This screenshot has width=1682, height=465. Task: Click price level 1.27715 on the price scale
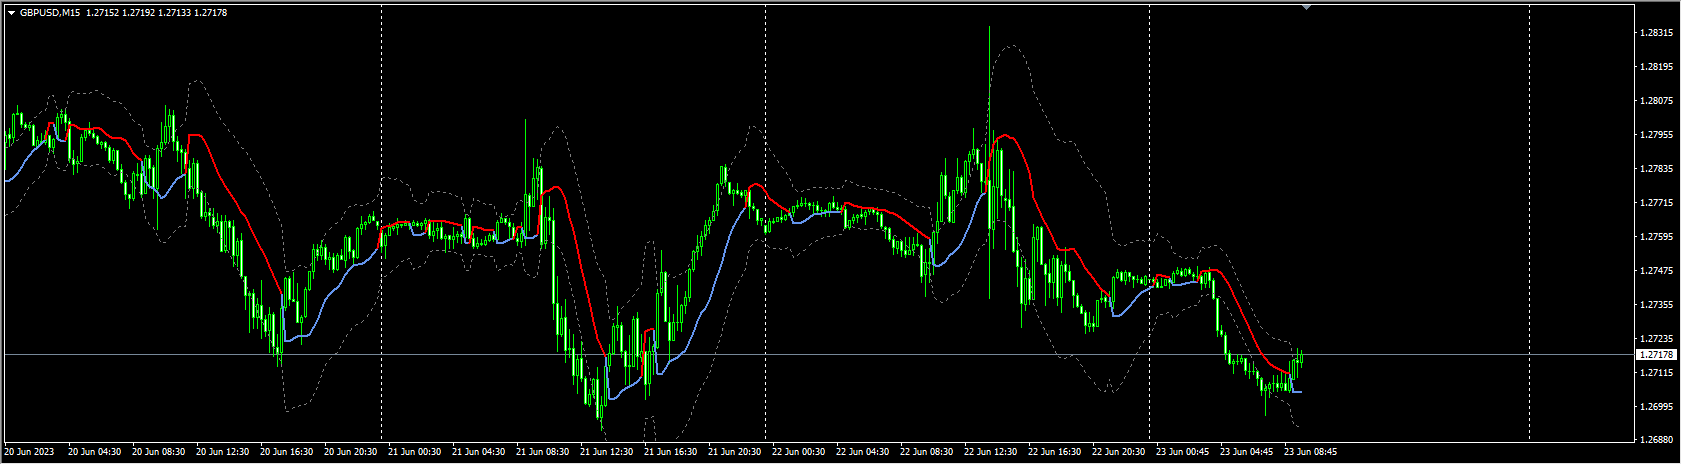pyautogui.click(x=1657, y=203)
